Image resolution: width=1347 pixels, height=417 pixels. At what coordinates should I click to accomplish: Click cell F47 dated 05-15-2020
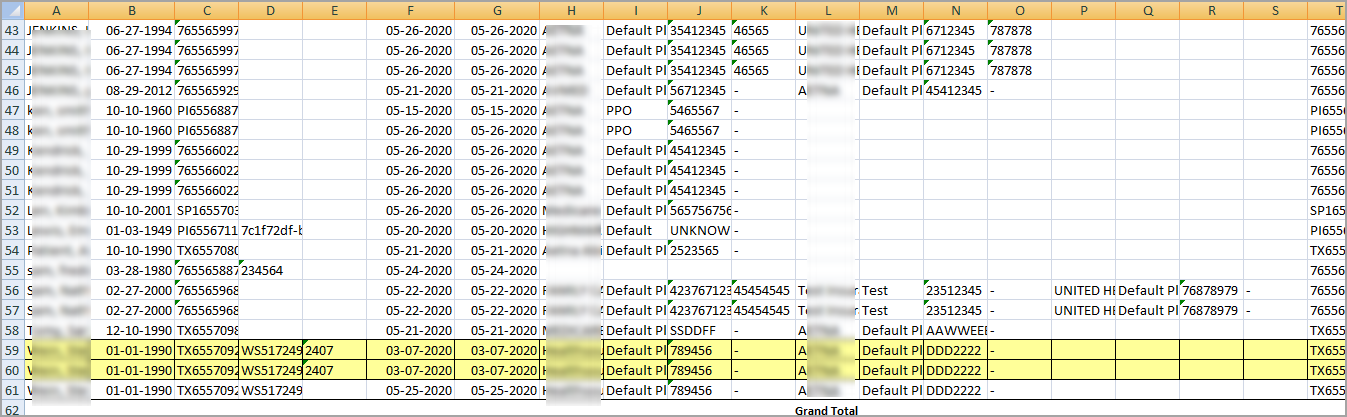(x=411, y=110)
